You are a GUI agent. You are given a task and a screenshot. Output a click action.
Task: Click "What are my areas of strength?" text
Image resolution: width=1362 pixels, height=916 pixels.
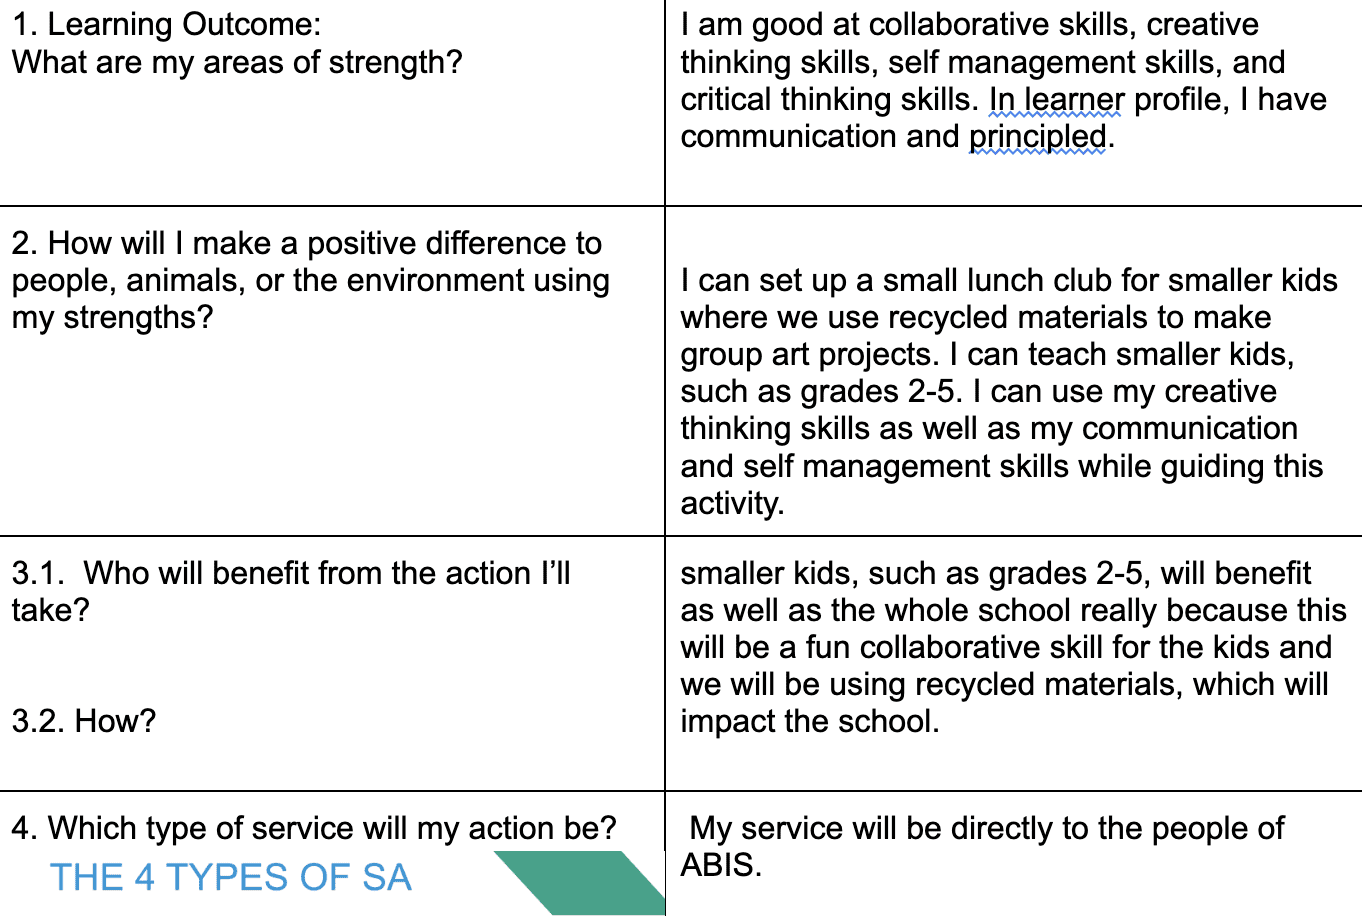pos(237,62)
